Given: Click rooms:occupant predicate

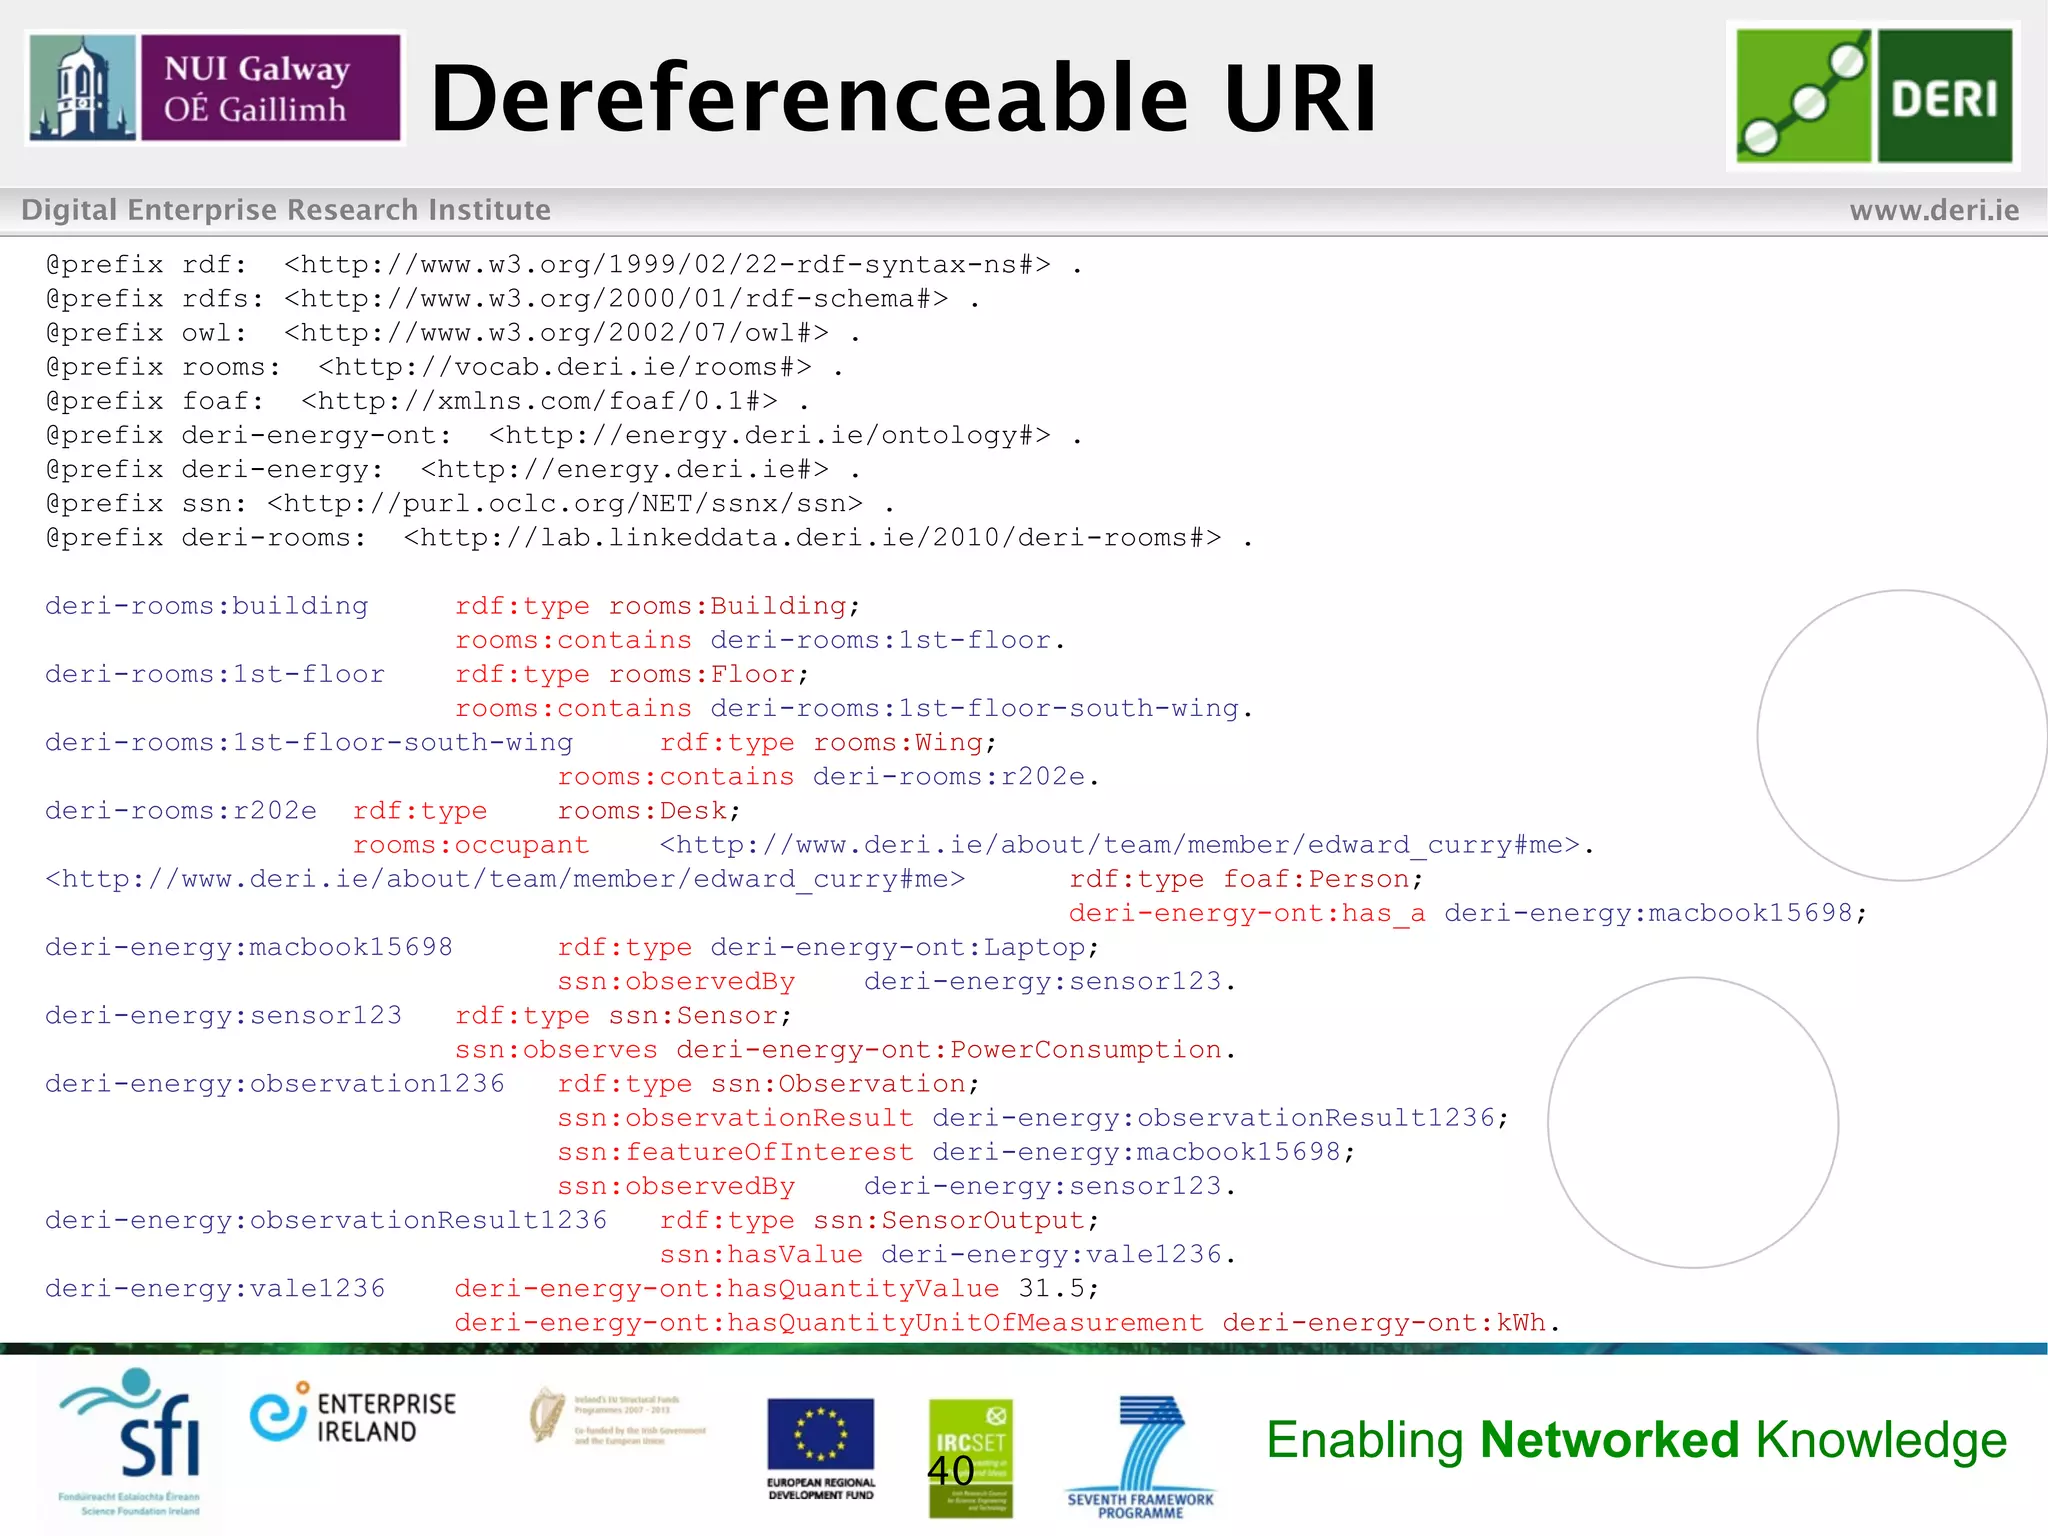Looking at the screenshot, I should tap(471, 845).
